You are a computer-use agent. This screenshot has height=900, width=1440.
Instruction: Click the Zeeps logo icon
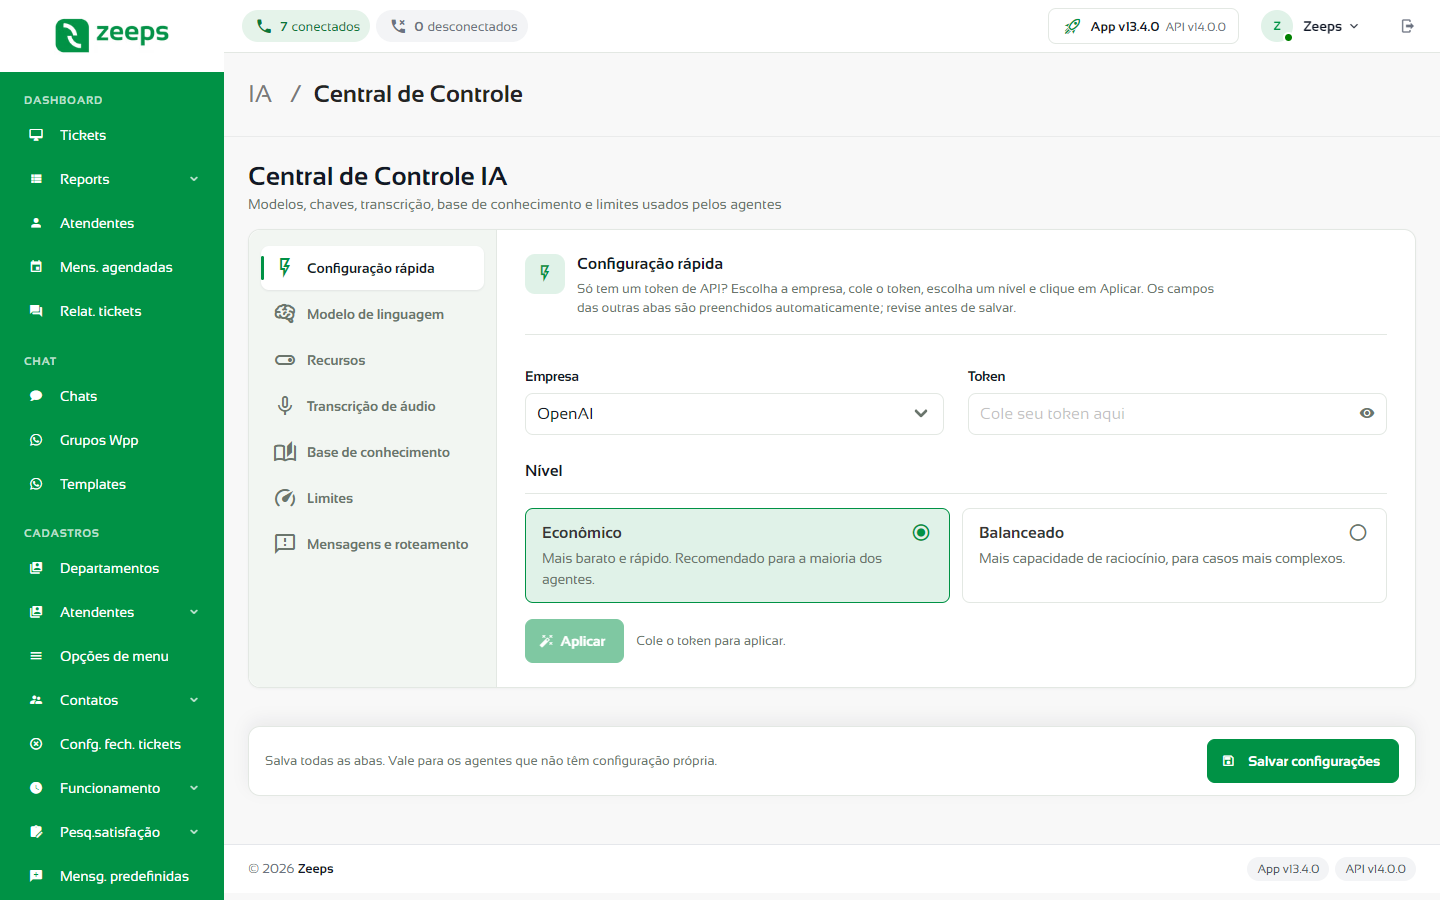[x=72, y=35]
